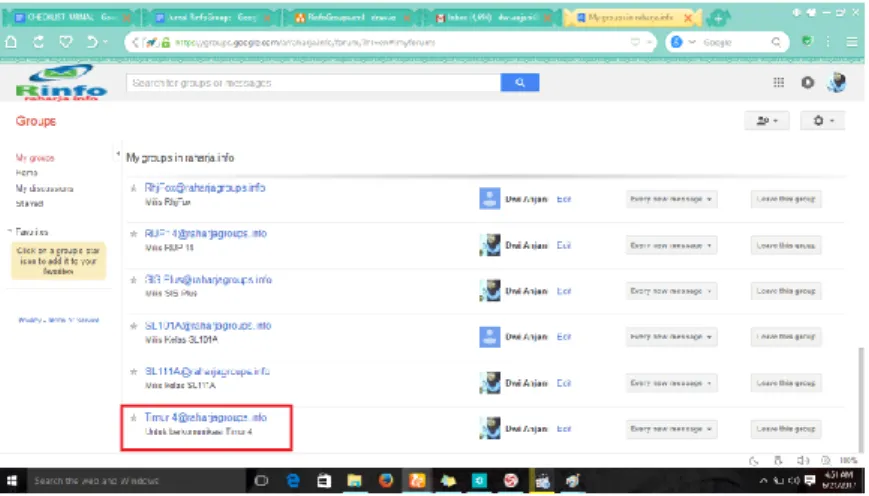This screenshot has height=496, width=869.
Task: Open delivery dropdown for SIS Plus group
Action: [671, 291]
